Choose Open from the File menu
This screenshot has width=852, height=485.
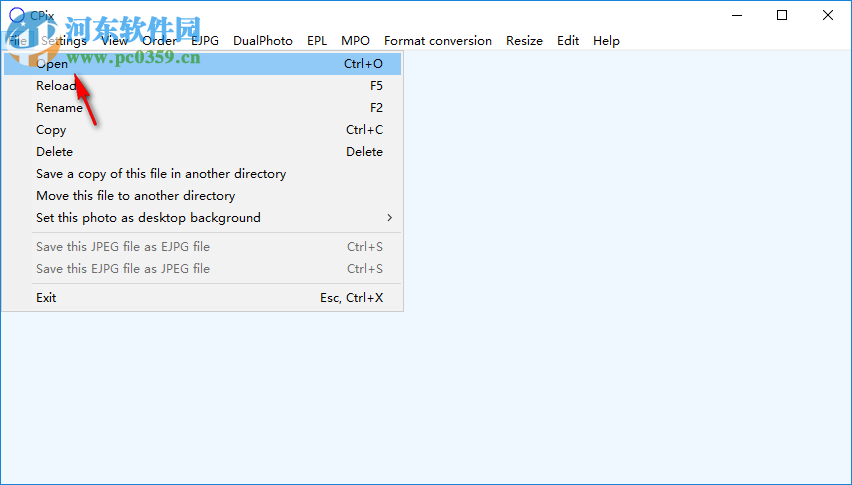202,64
